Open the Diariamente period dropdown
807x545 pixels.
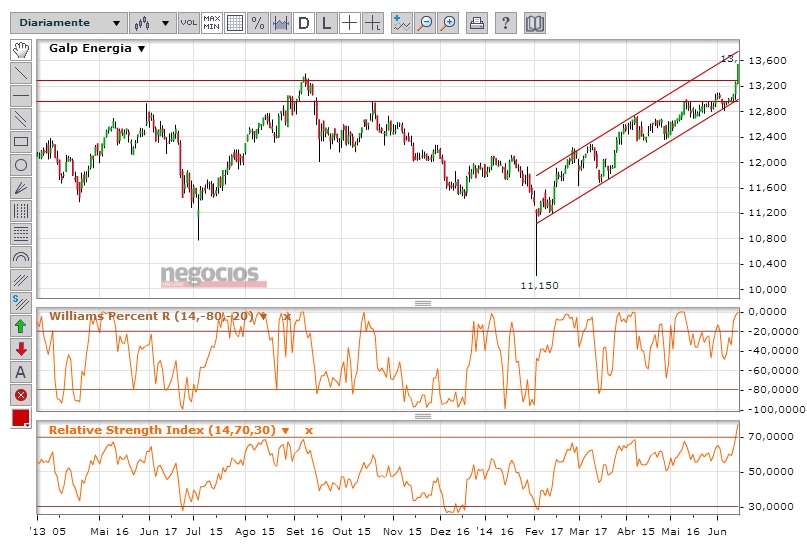pos(69,23)
